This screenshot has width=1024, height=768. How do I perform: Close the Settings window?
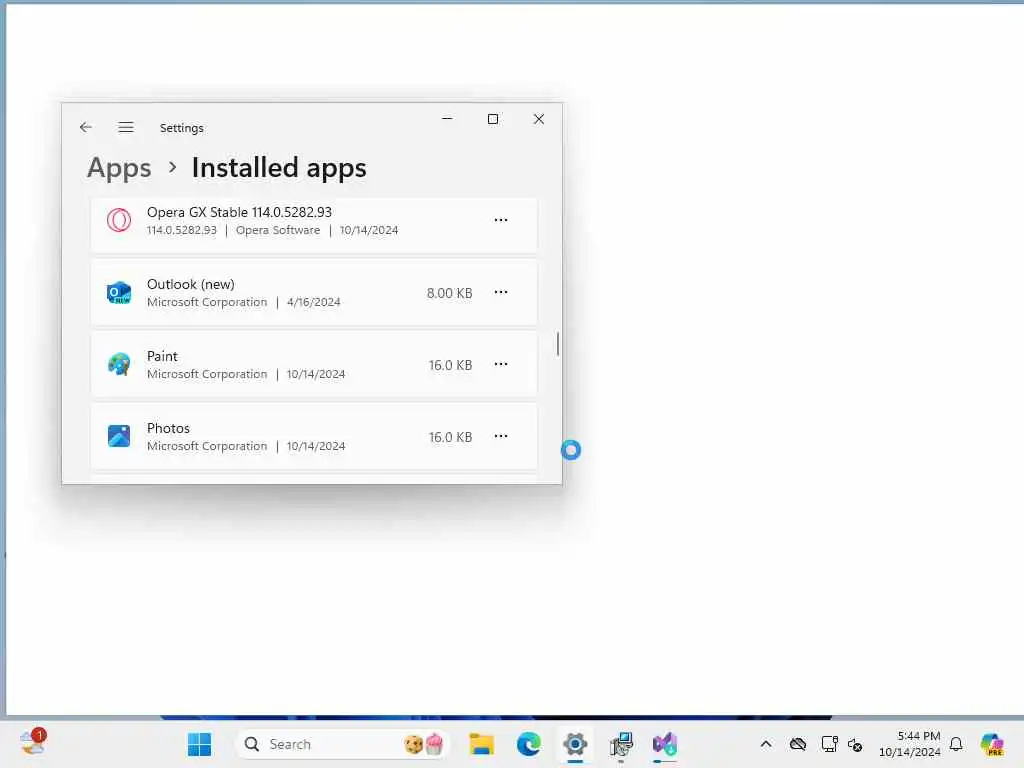click(539, 119)
